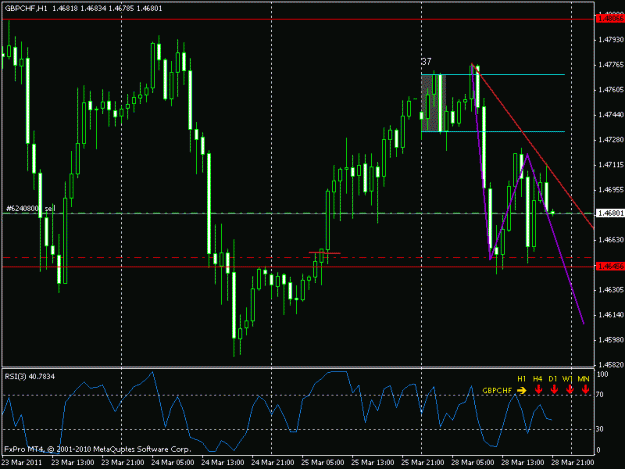
Task: Click the red down arrow under W1
Action: click(x=569, y=390)
